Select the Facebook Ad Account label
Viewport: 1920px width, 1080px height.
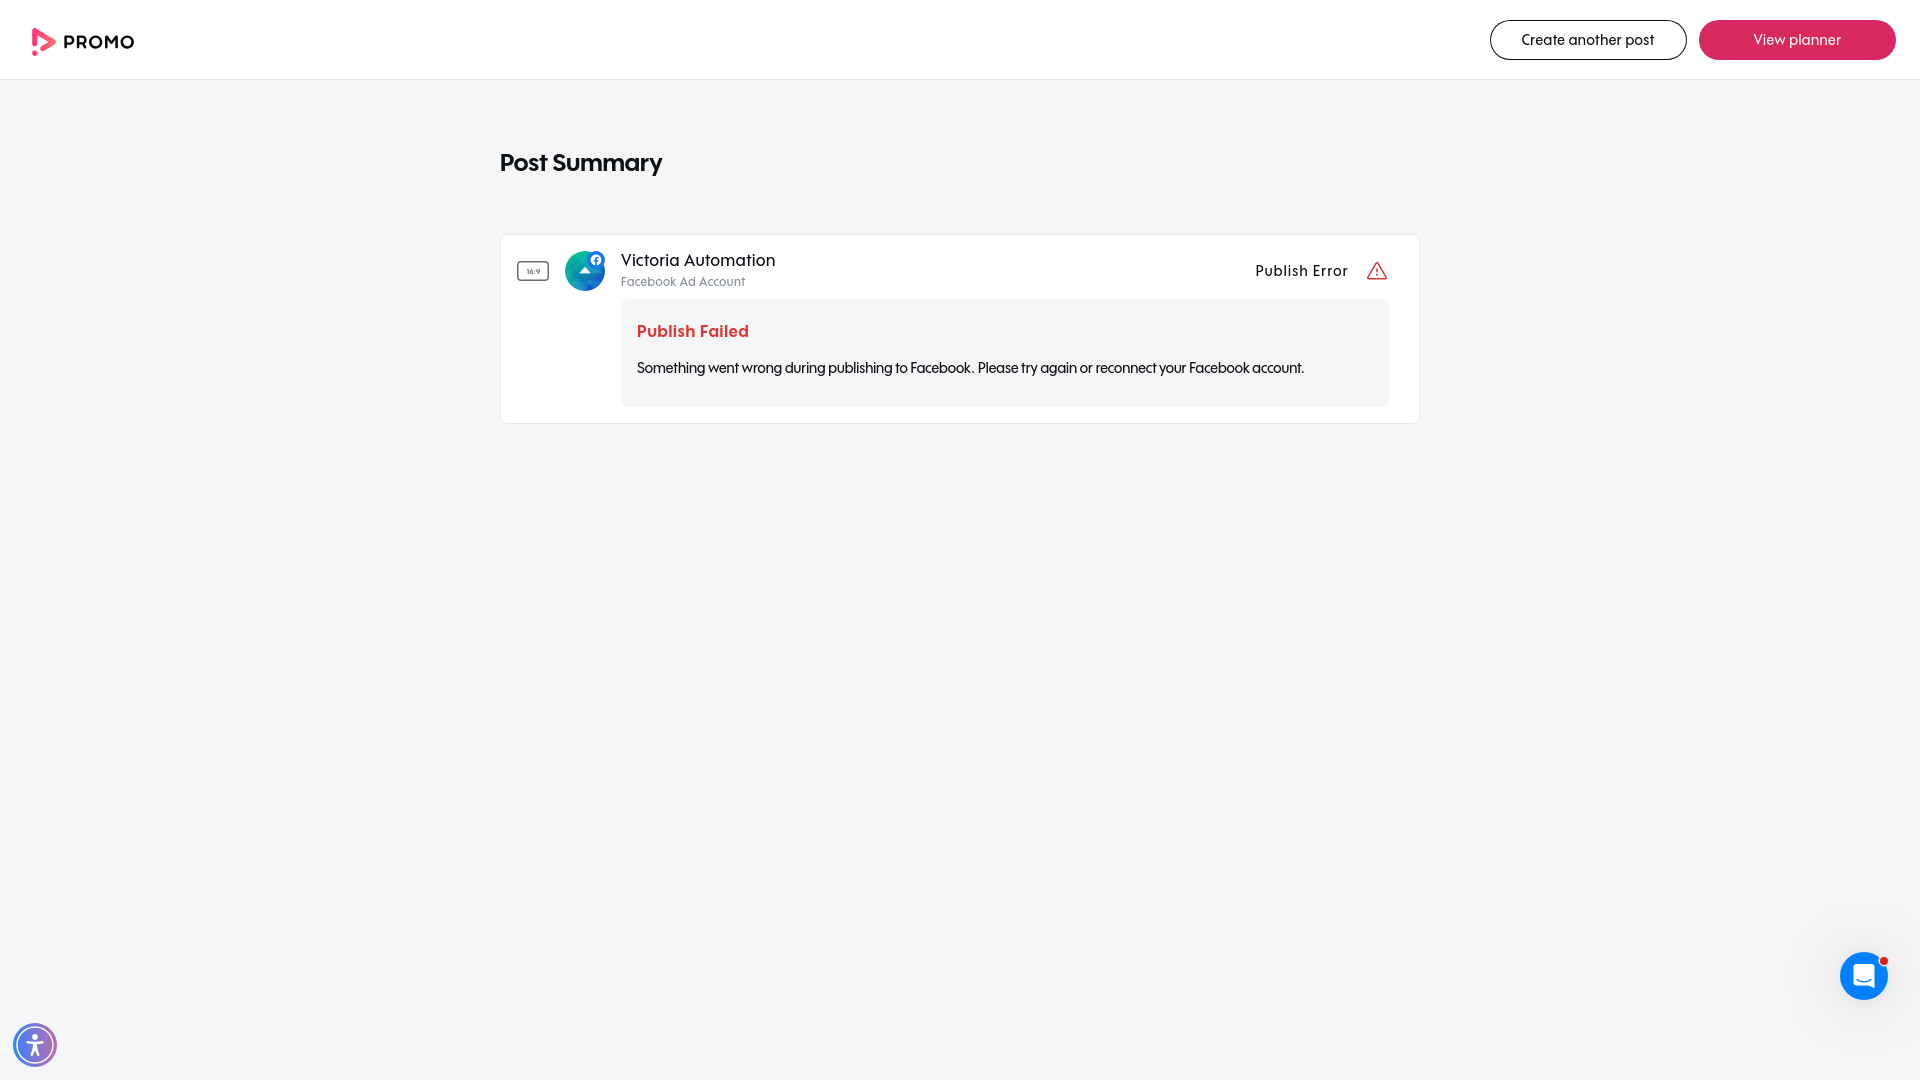[683, 282]
